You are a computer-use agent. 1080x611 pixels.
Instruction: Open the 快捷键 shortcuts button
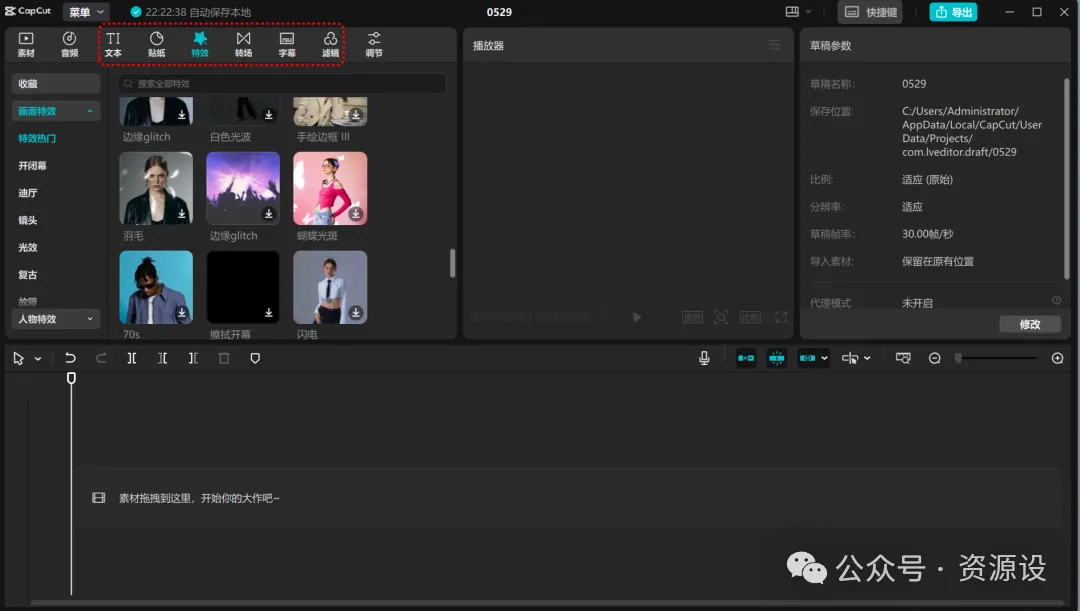871,12
